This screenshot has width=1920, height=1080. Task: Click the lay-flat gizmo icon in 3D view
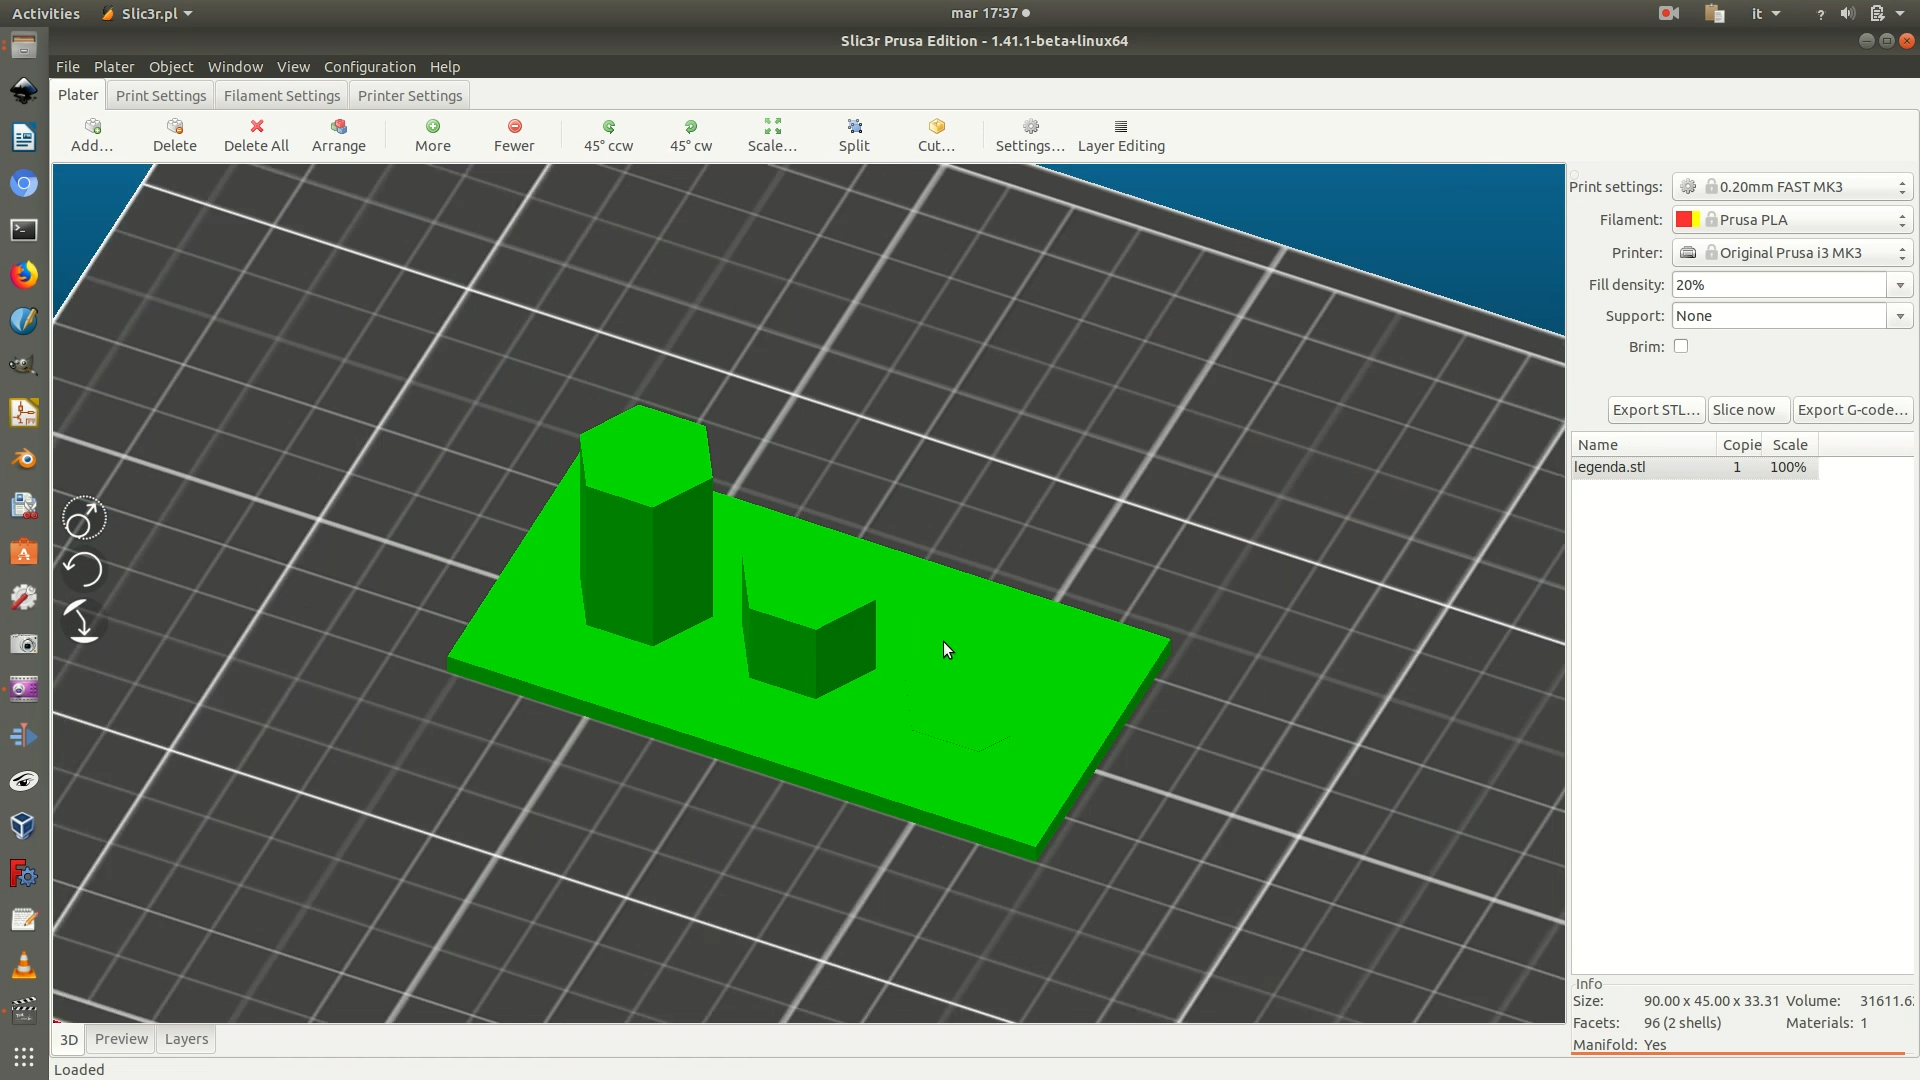pos(84,621)
